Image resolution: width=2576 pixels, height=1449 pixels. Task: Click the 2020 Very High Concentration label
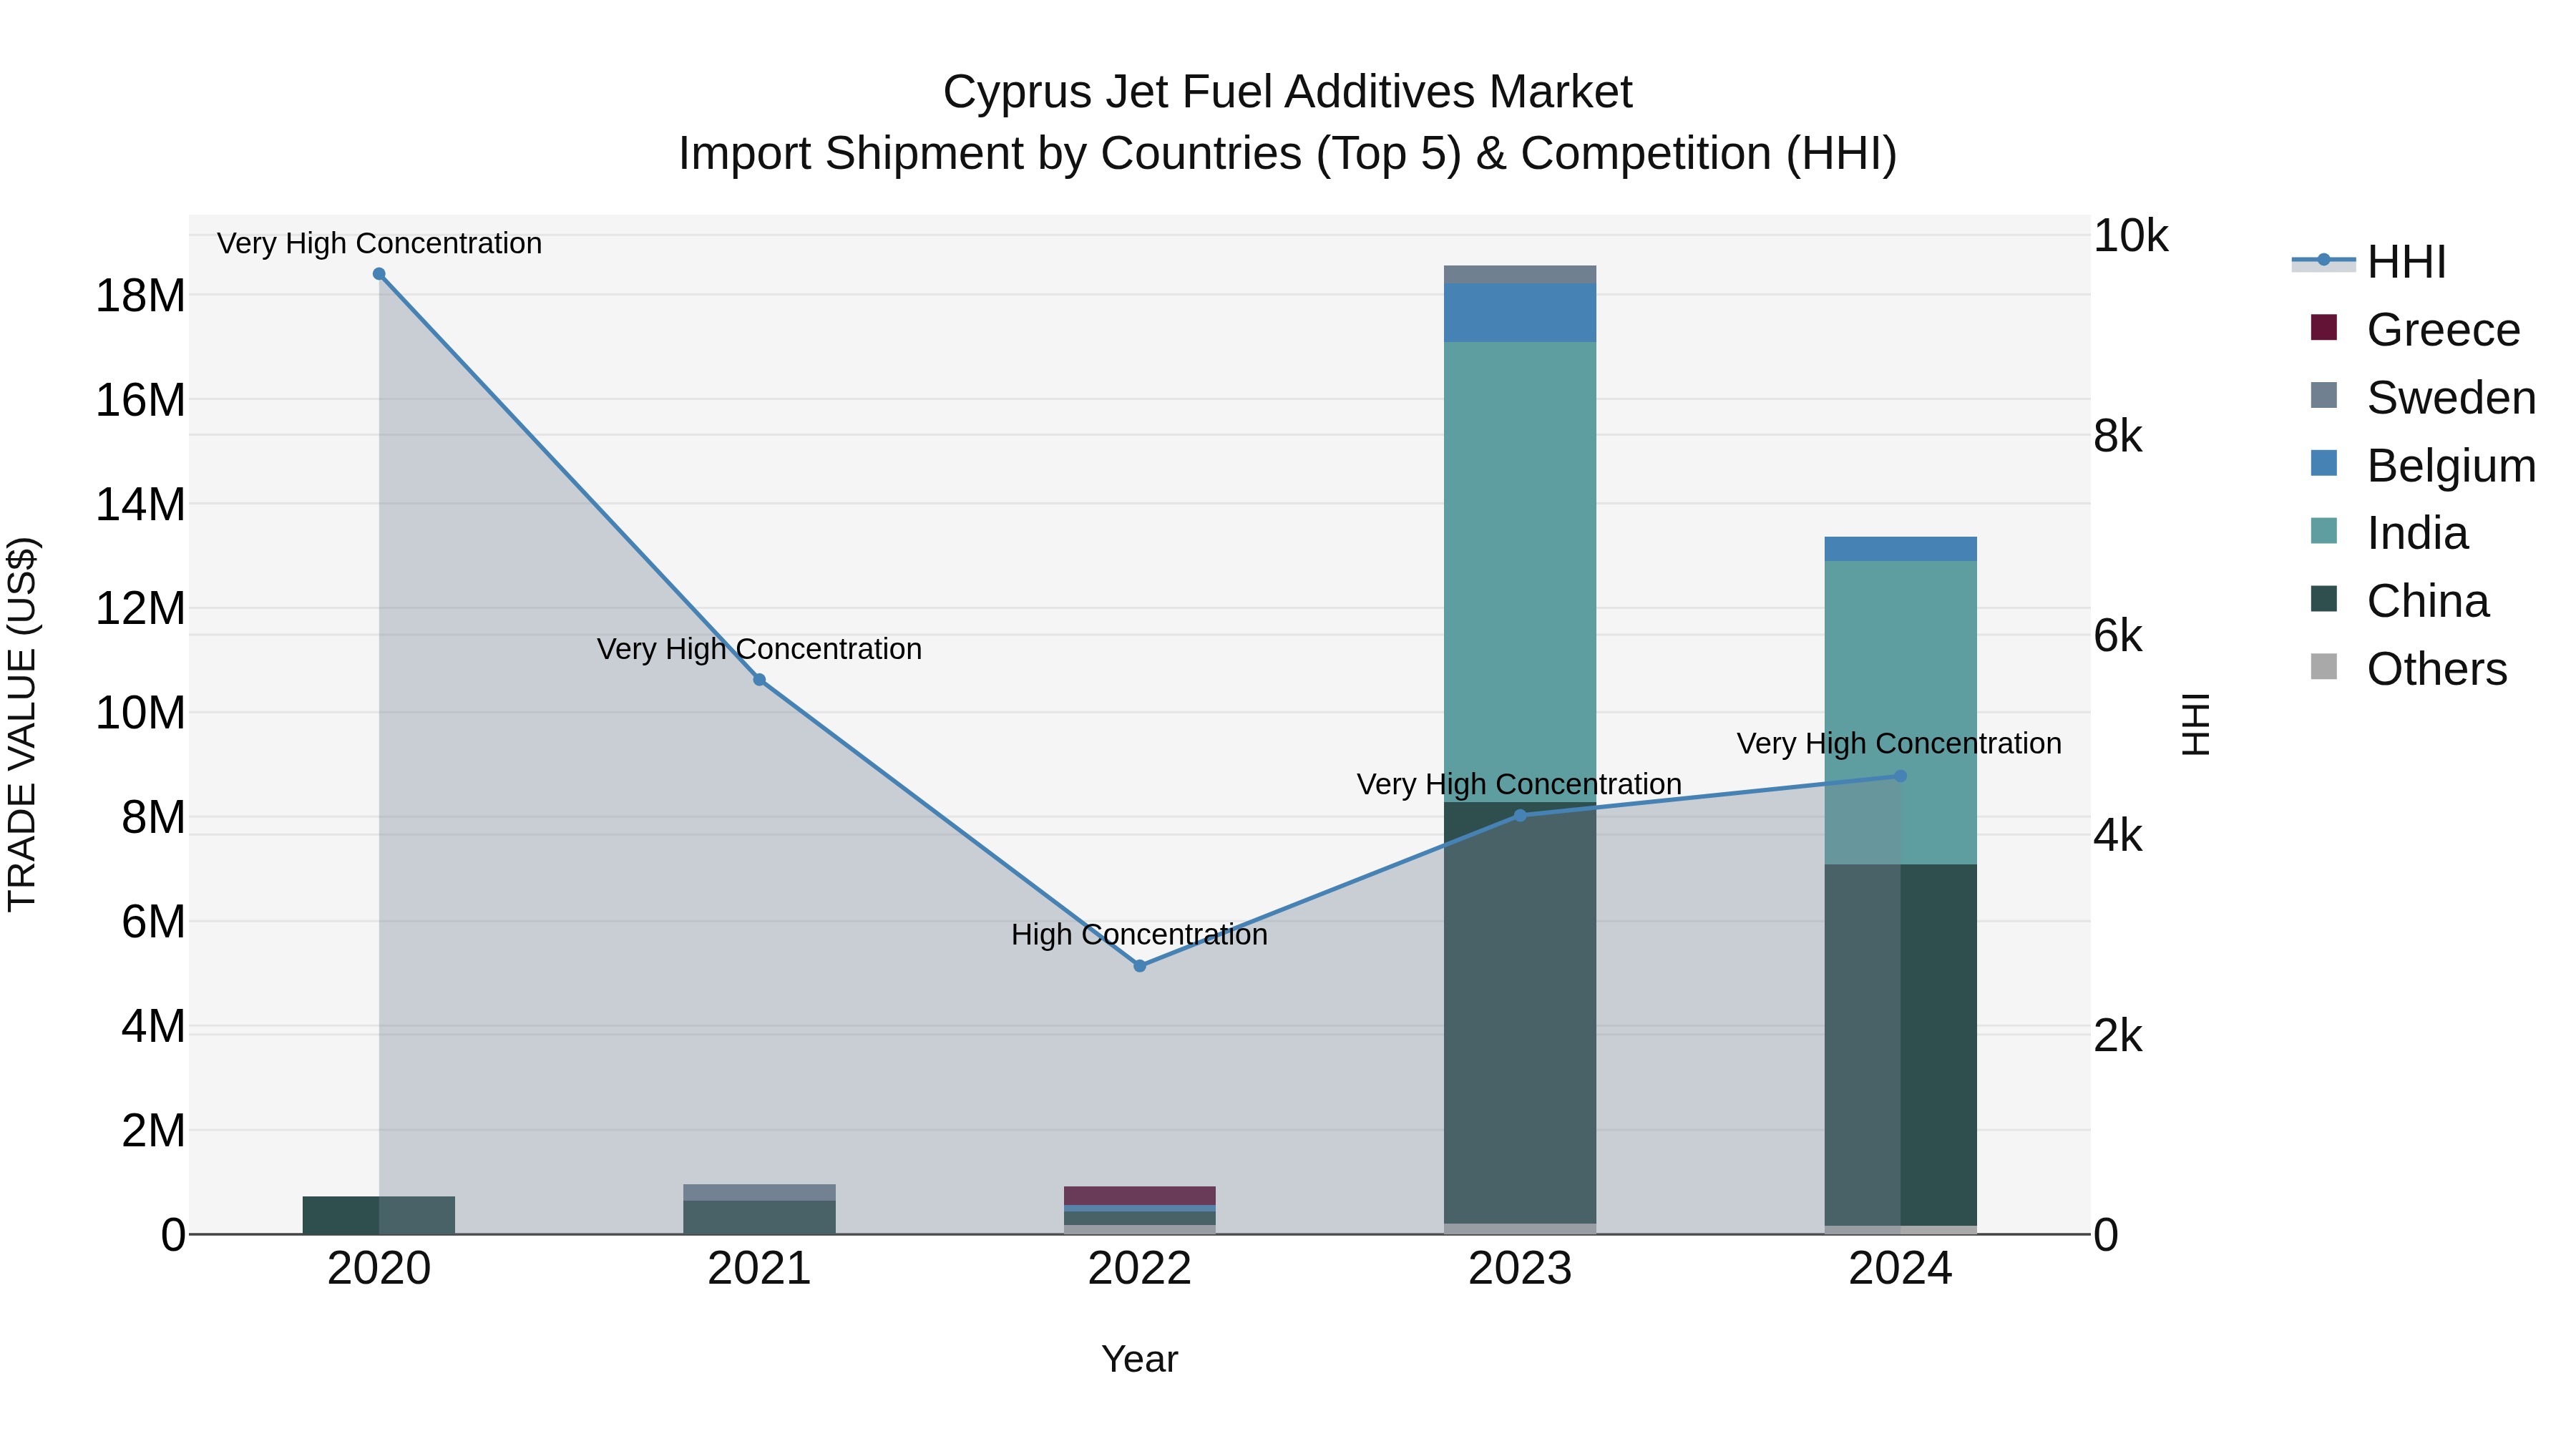[379, 244]
